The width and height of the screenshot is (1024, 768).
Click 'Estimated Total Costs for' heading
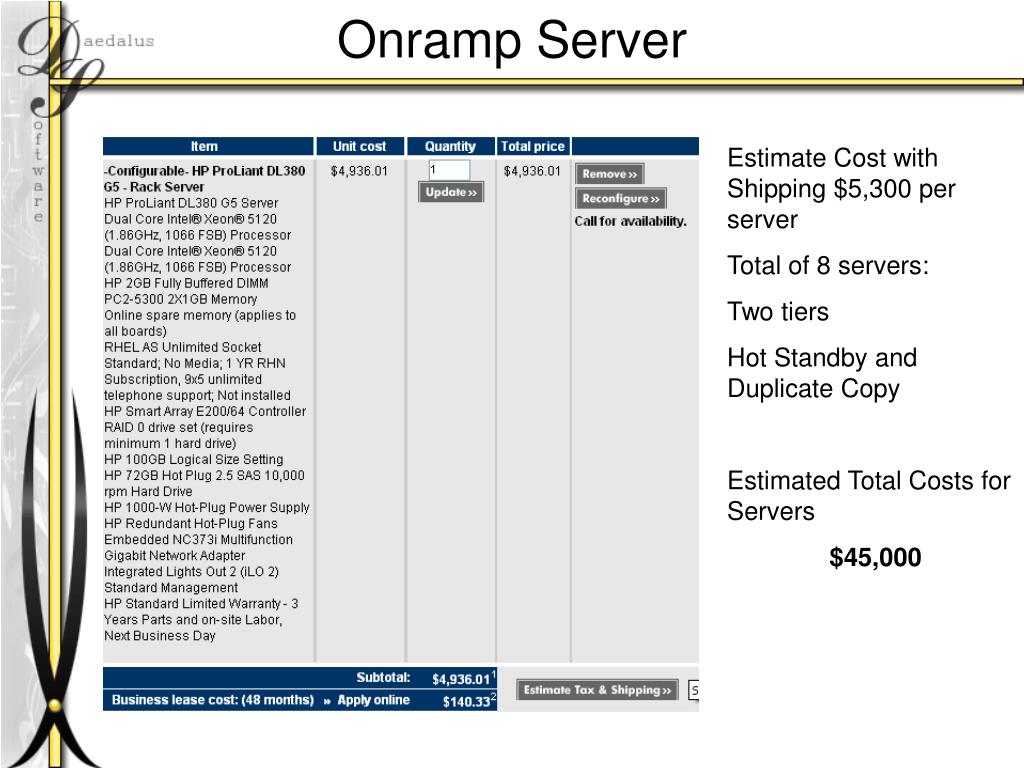click(869, 481)
